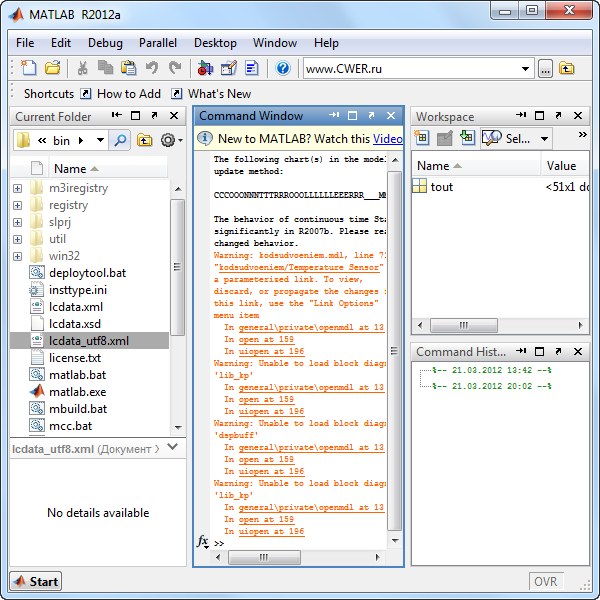Go up one level in Current Folder panel
600x600 pixels.
coord(144,140)
